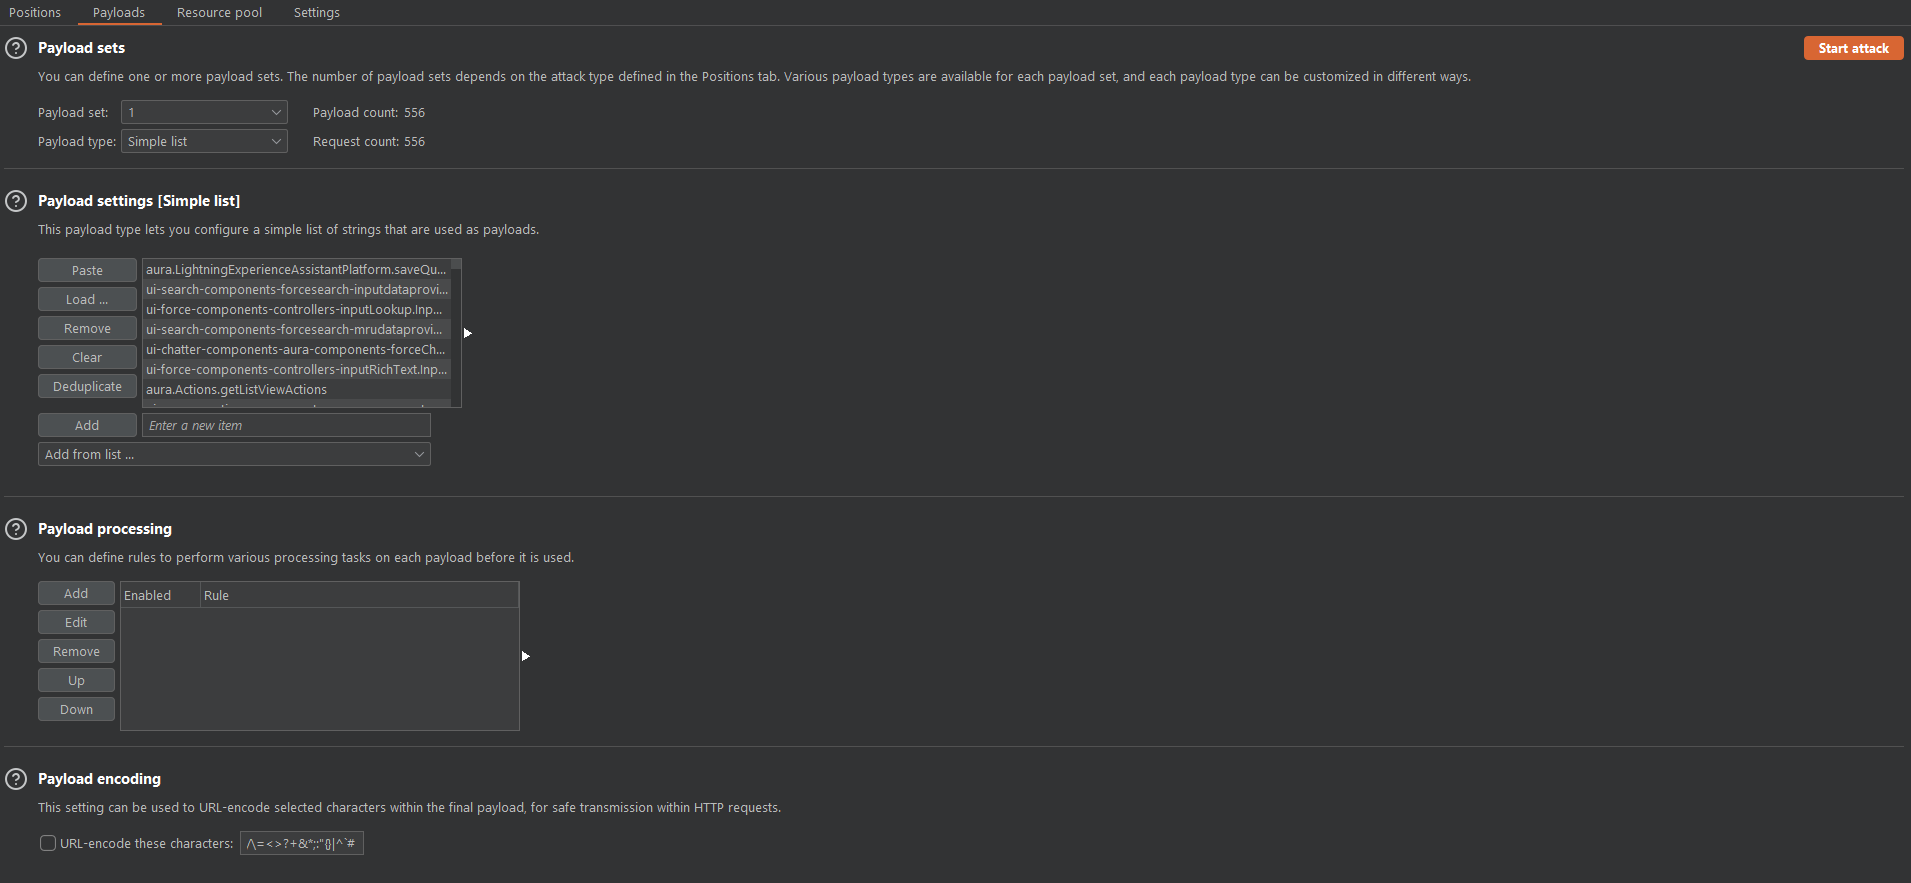
Task: Open the Payload type dropdown
Action: [x=204, y=142]
